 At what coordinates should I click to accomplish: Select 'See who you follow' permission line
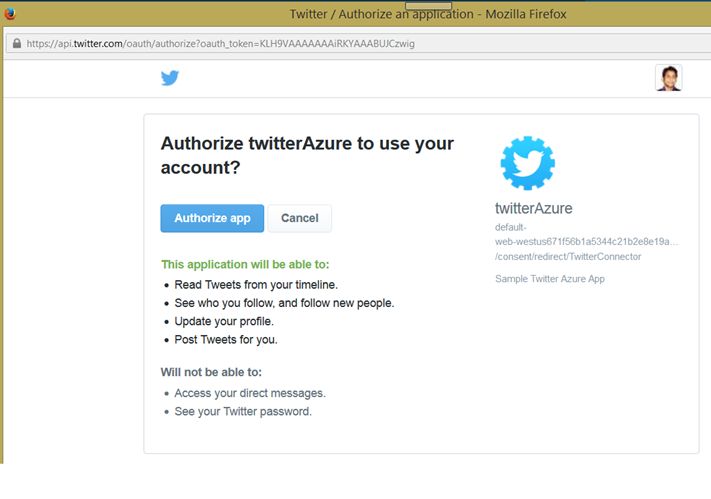[284, 303]
